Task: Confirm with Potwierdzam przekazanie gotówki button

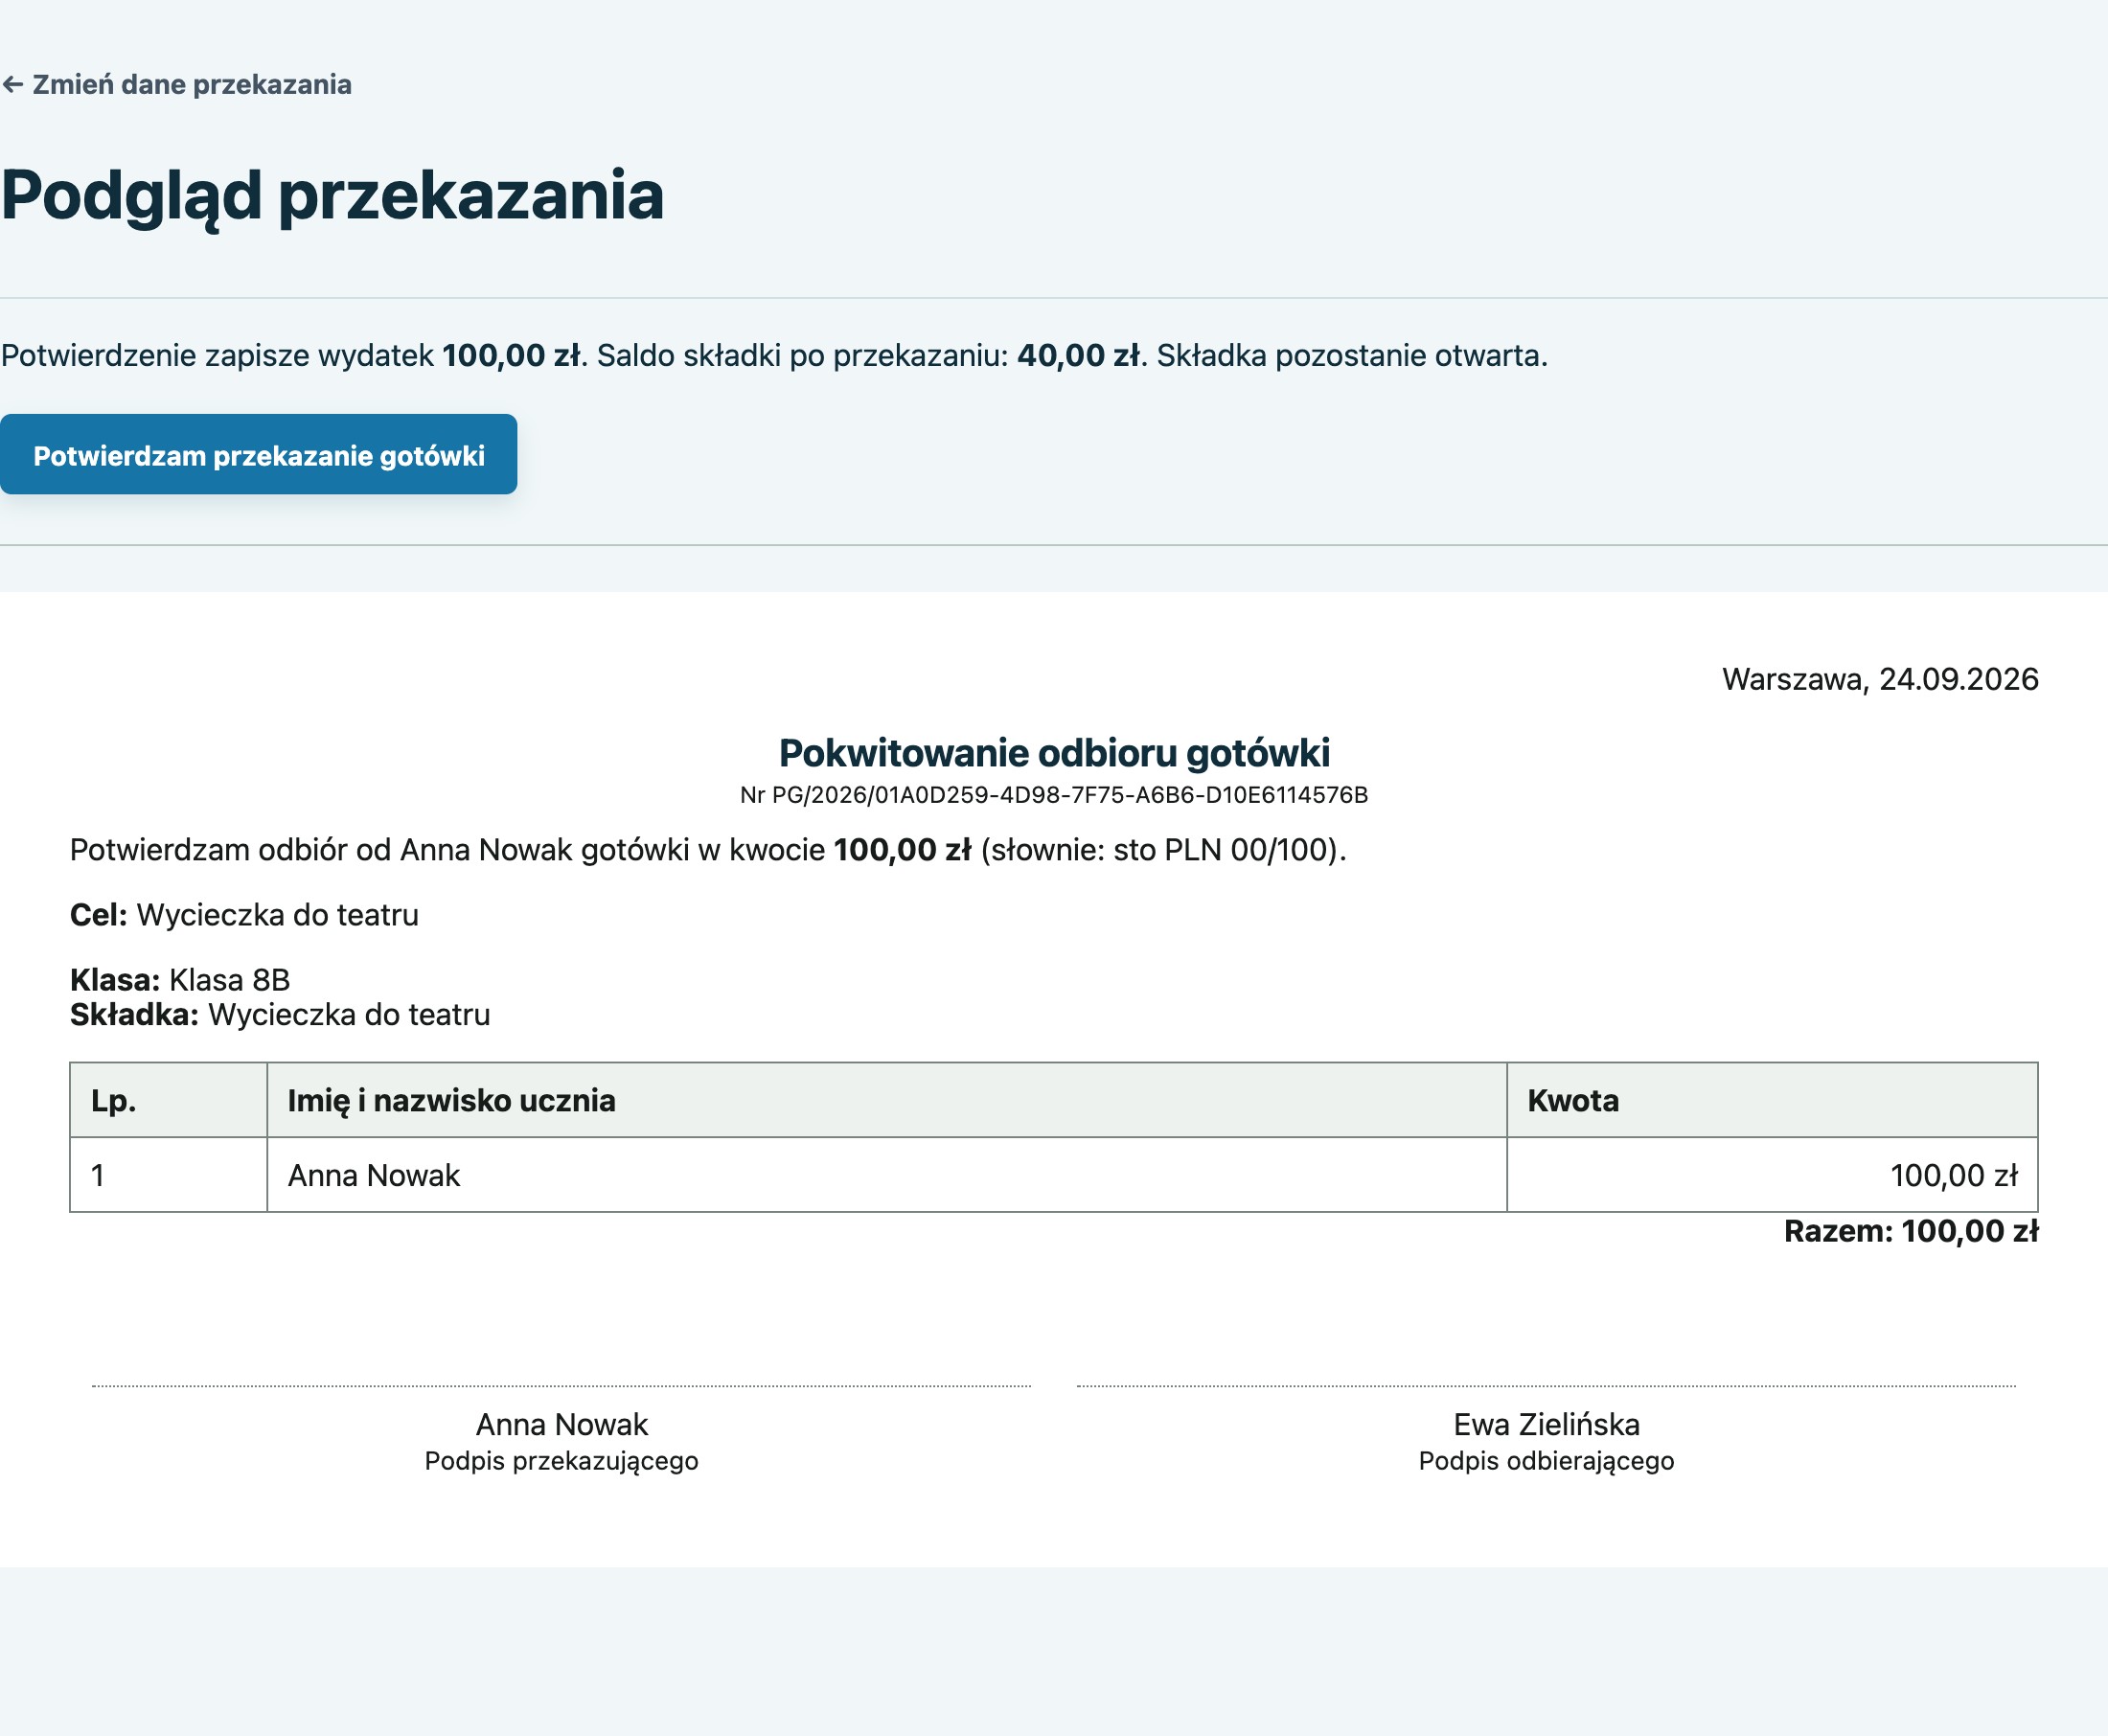Action: (259, 455)
